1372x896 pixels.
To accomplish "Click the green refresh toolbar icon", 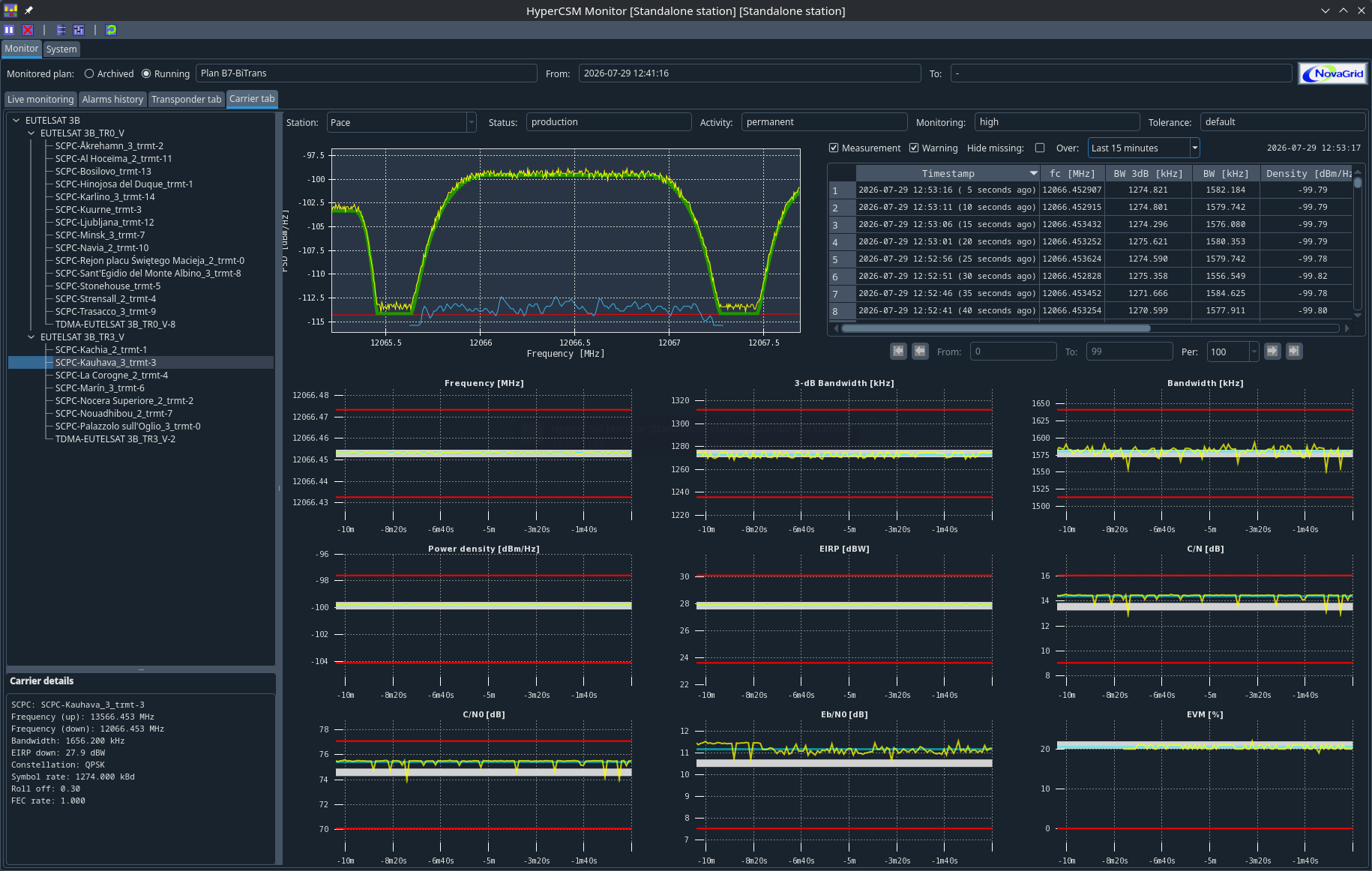I will [111, 30].
